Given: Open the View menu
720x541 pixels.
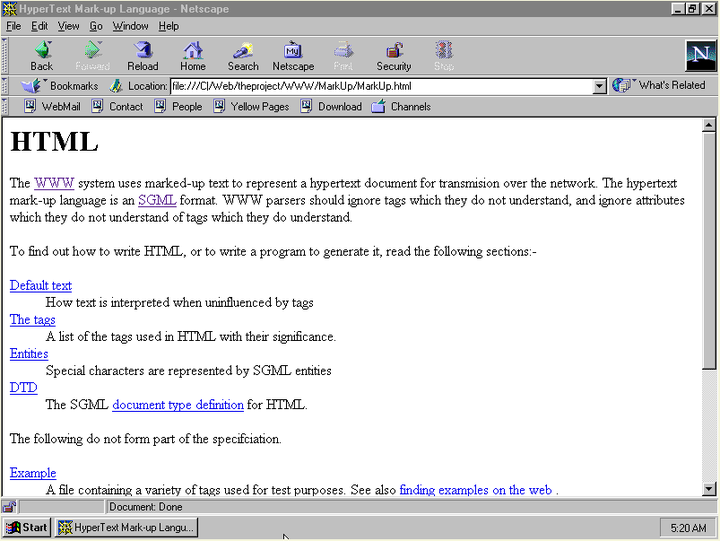Looking at the screenshot, I should (68, 26).
